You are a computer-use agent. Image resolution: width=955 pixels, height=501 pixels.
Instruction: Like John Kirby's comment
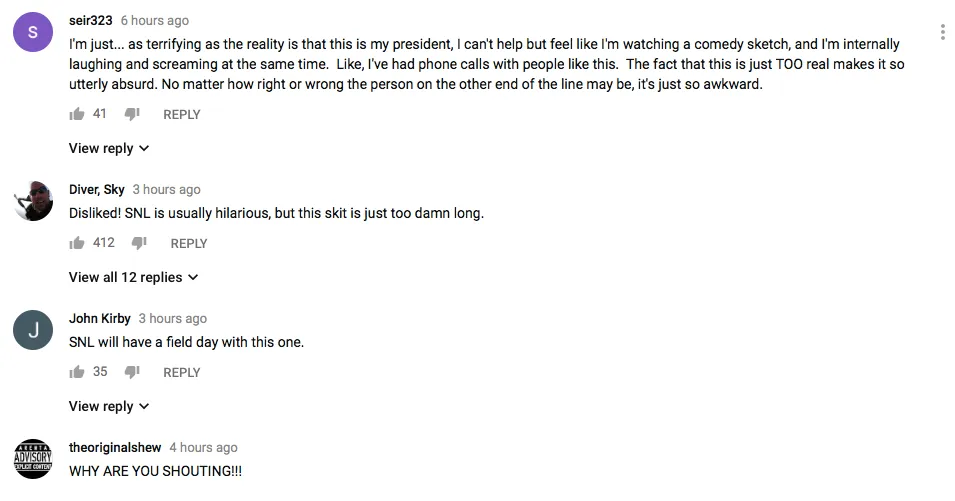coord(76,372)
